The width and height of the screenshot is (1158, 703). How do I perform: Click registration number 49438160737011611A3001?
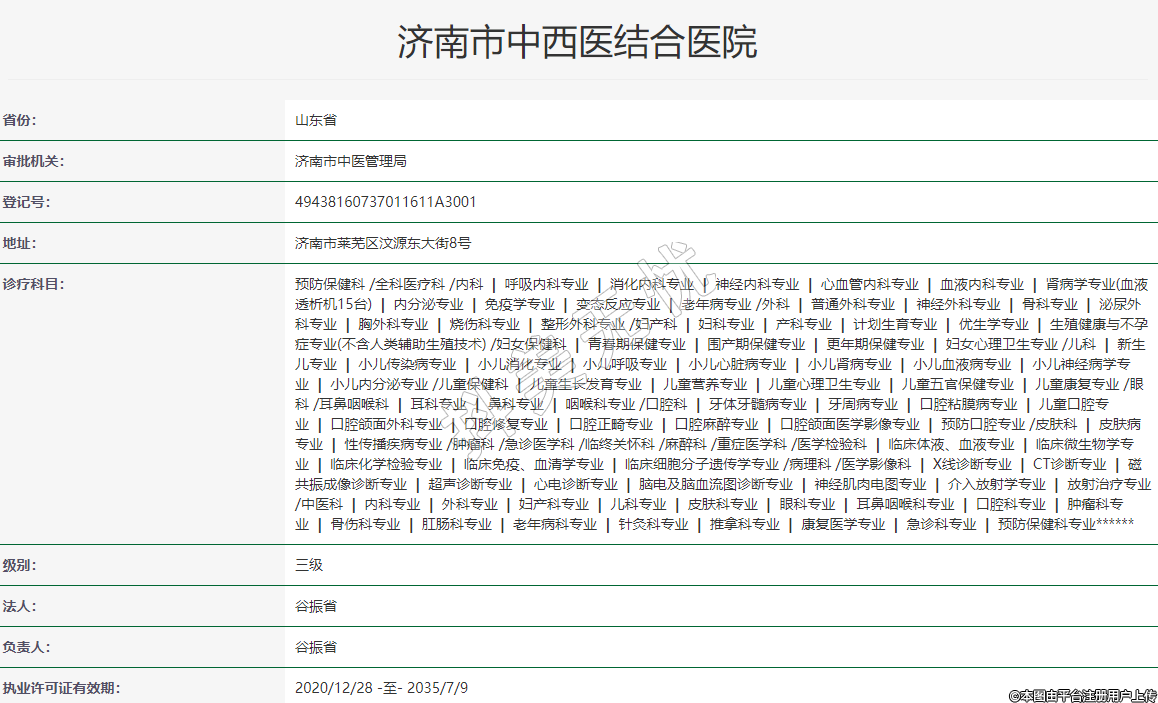(386, 202)
